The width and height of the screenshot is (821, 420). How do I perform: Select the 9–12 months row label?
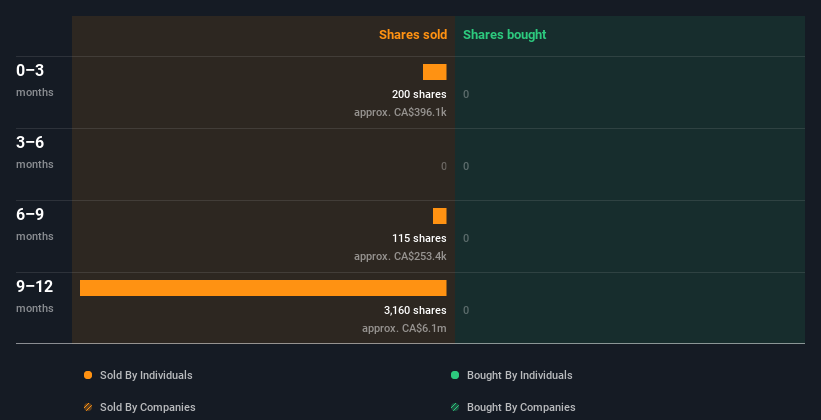[x=34, y=287]
